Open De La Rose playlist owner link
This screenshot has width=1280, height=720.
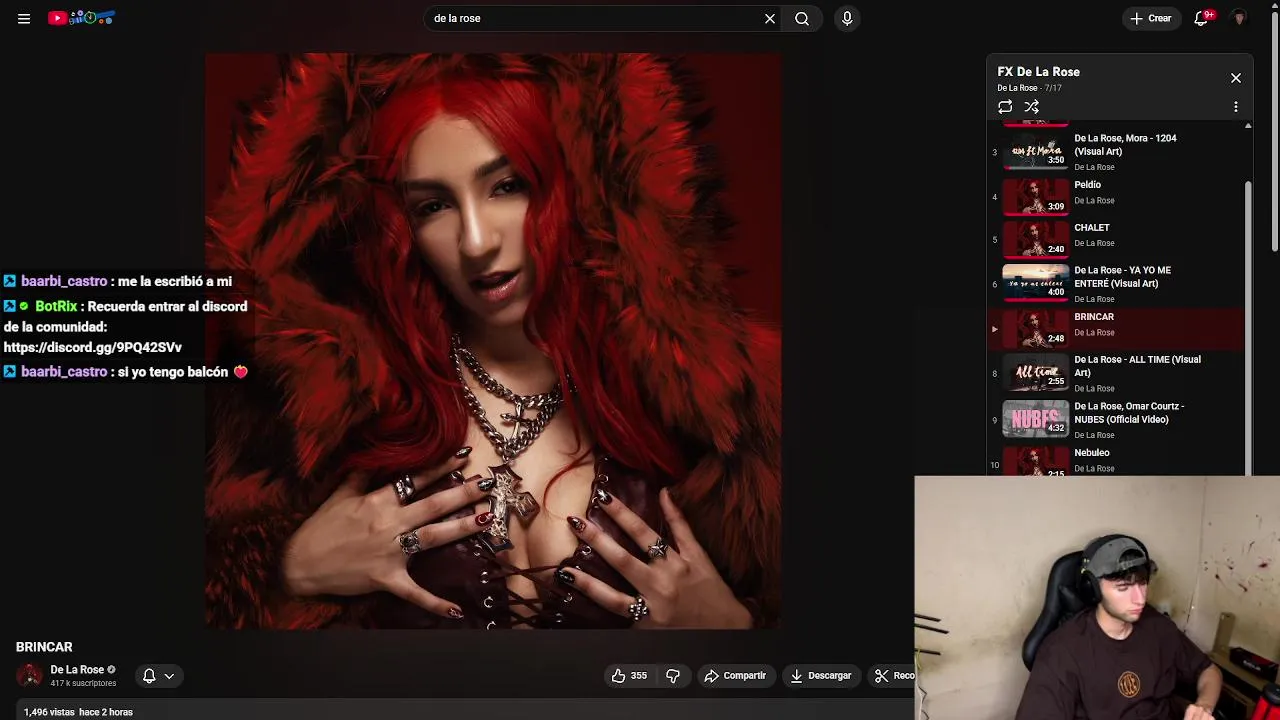pyautogui.click(x=1017, y=88)
